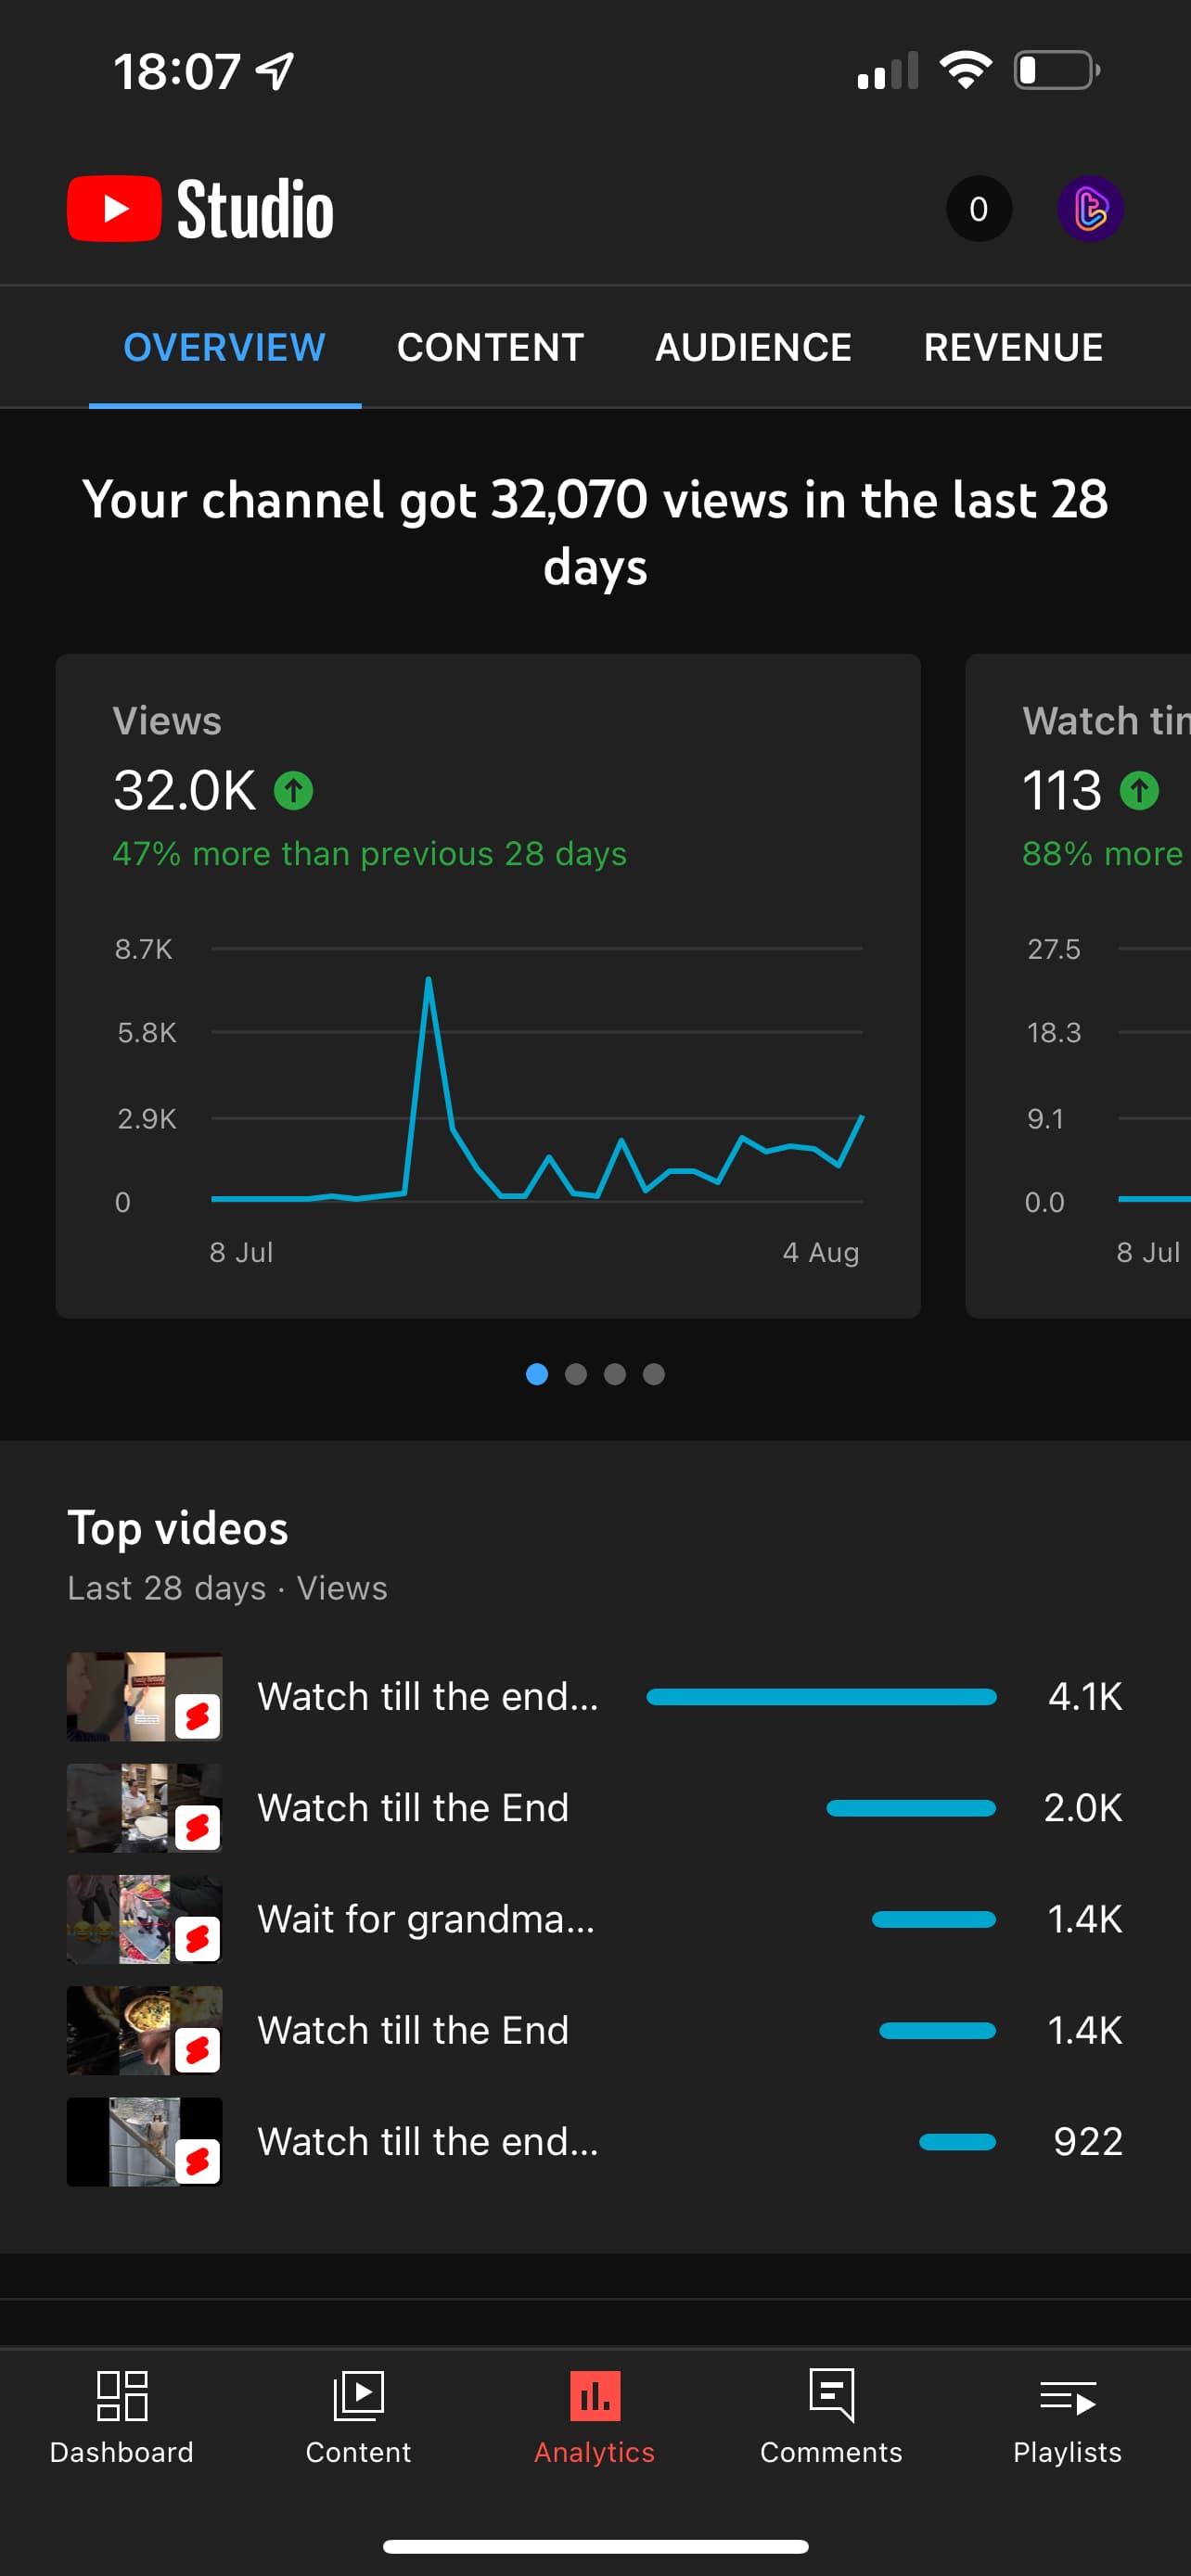Switch to the AUDIENCE analytics tab
Screen dimensions: 1191x2576
click(753, 347)
